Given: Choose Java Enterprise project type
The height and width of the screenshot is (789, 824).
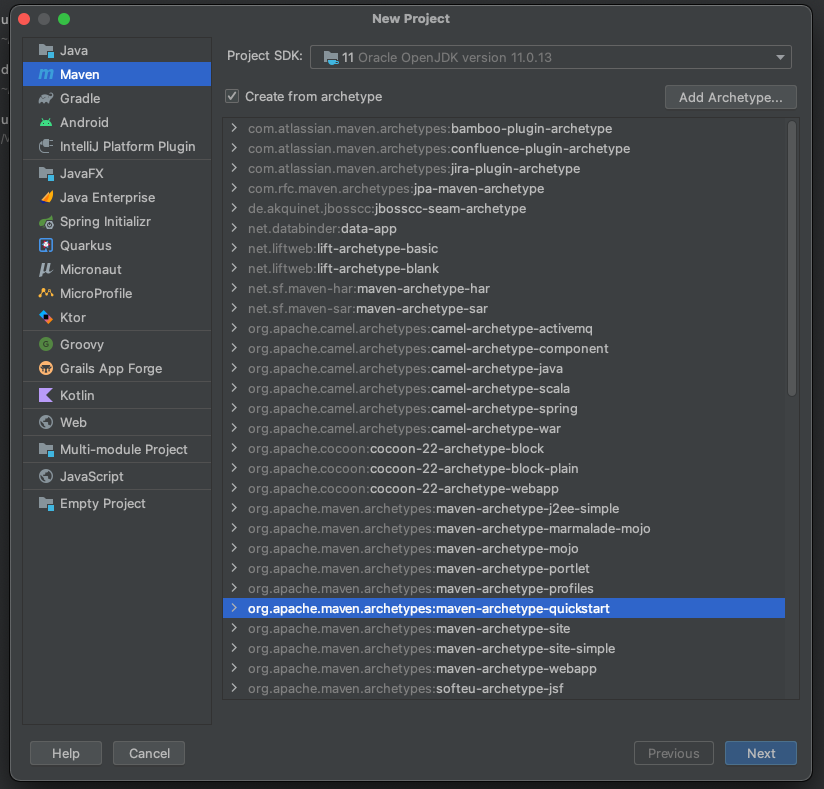Looking at the screenshot, I should tap(117, 198).
